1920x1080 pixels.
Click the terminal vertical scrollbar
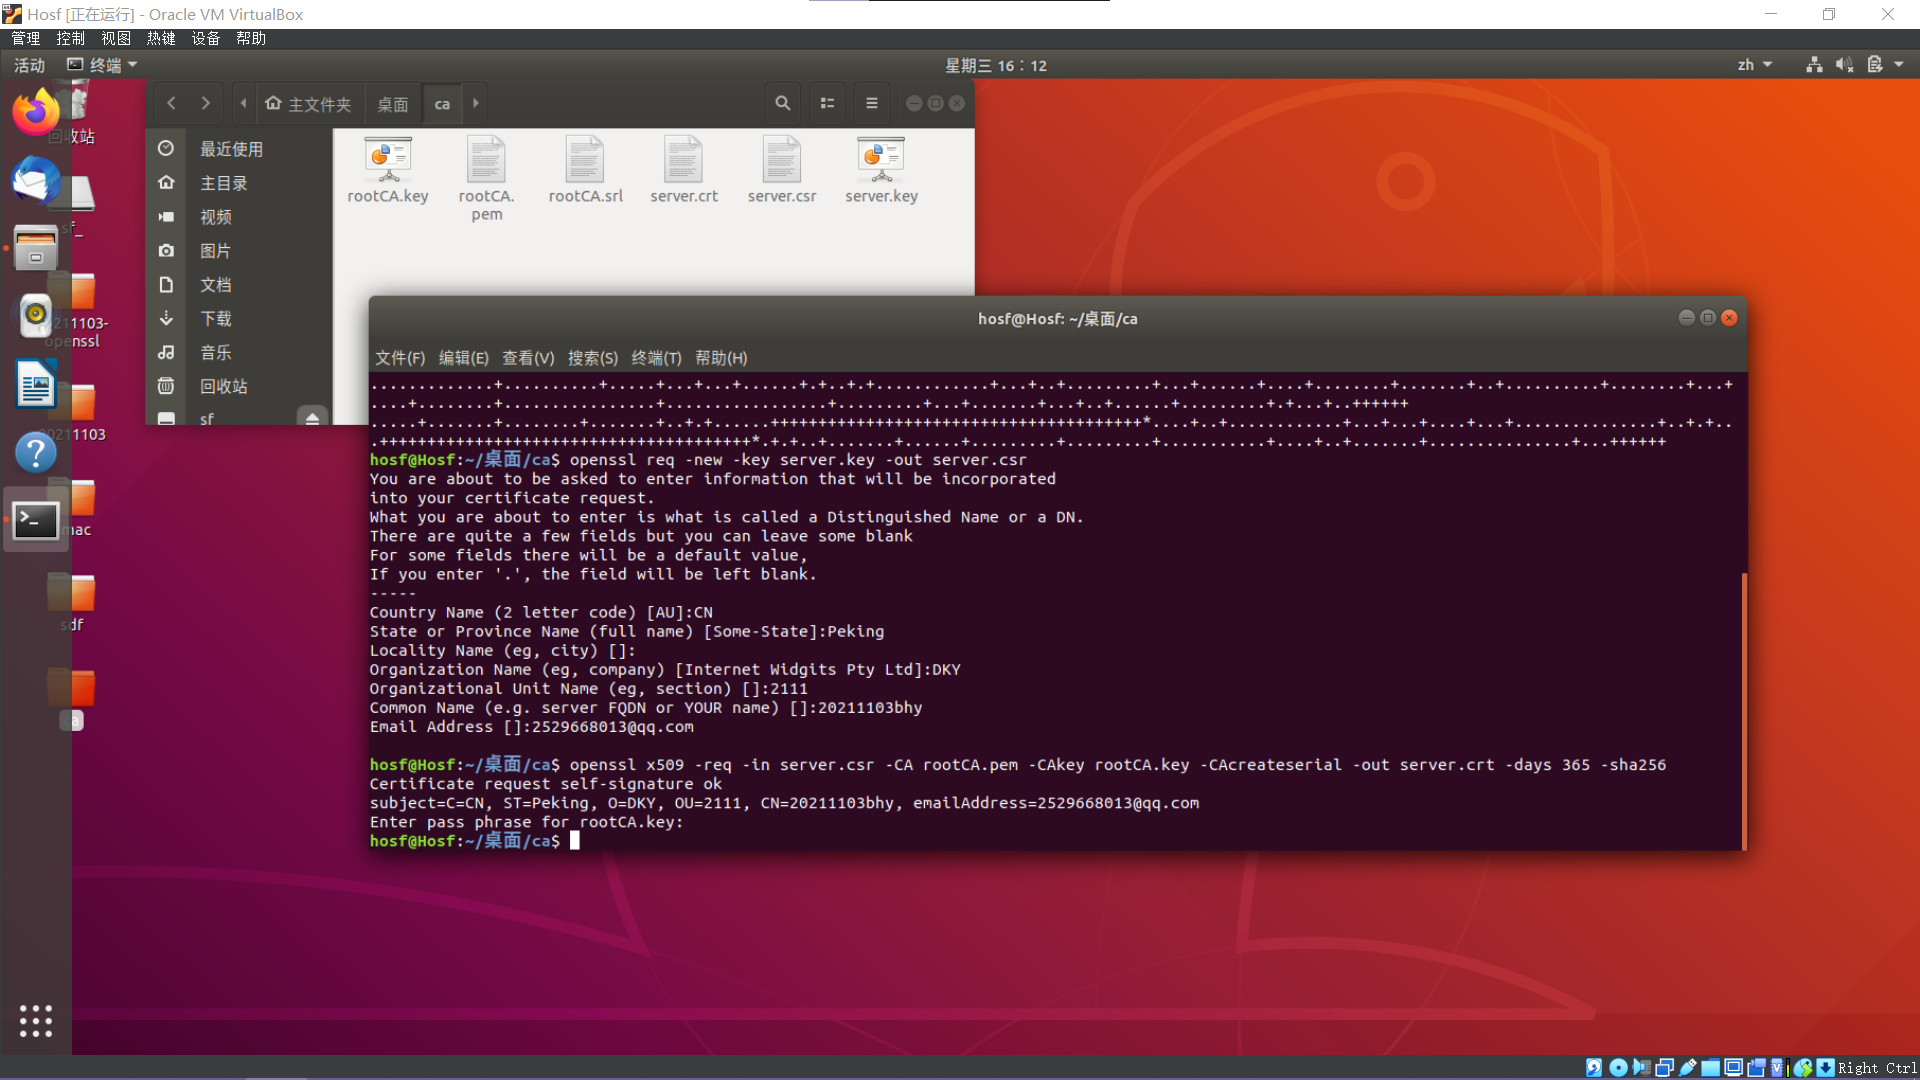1744,710
